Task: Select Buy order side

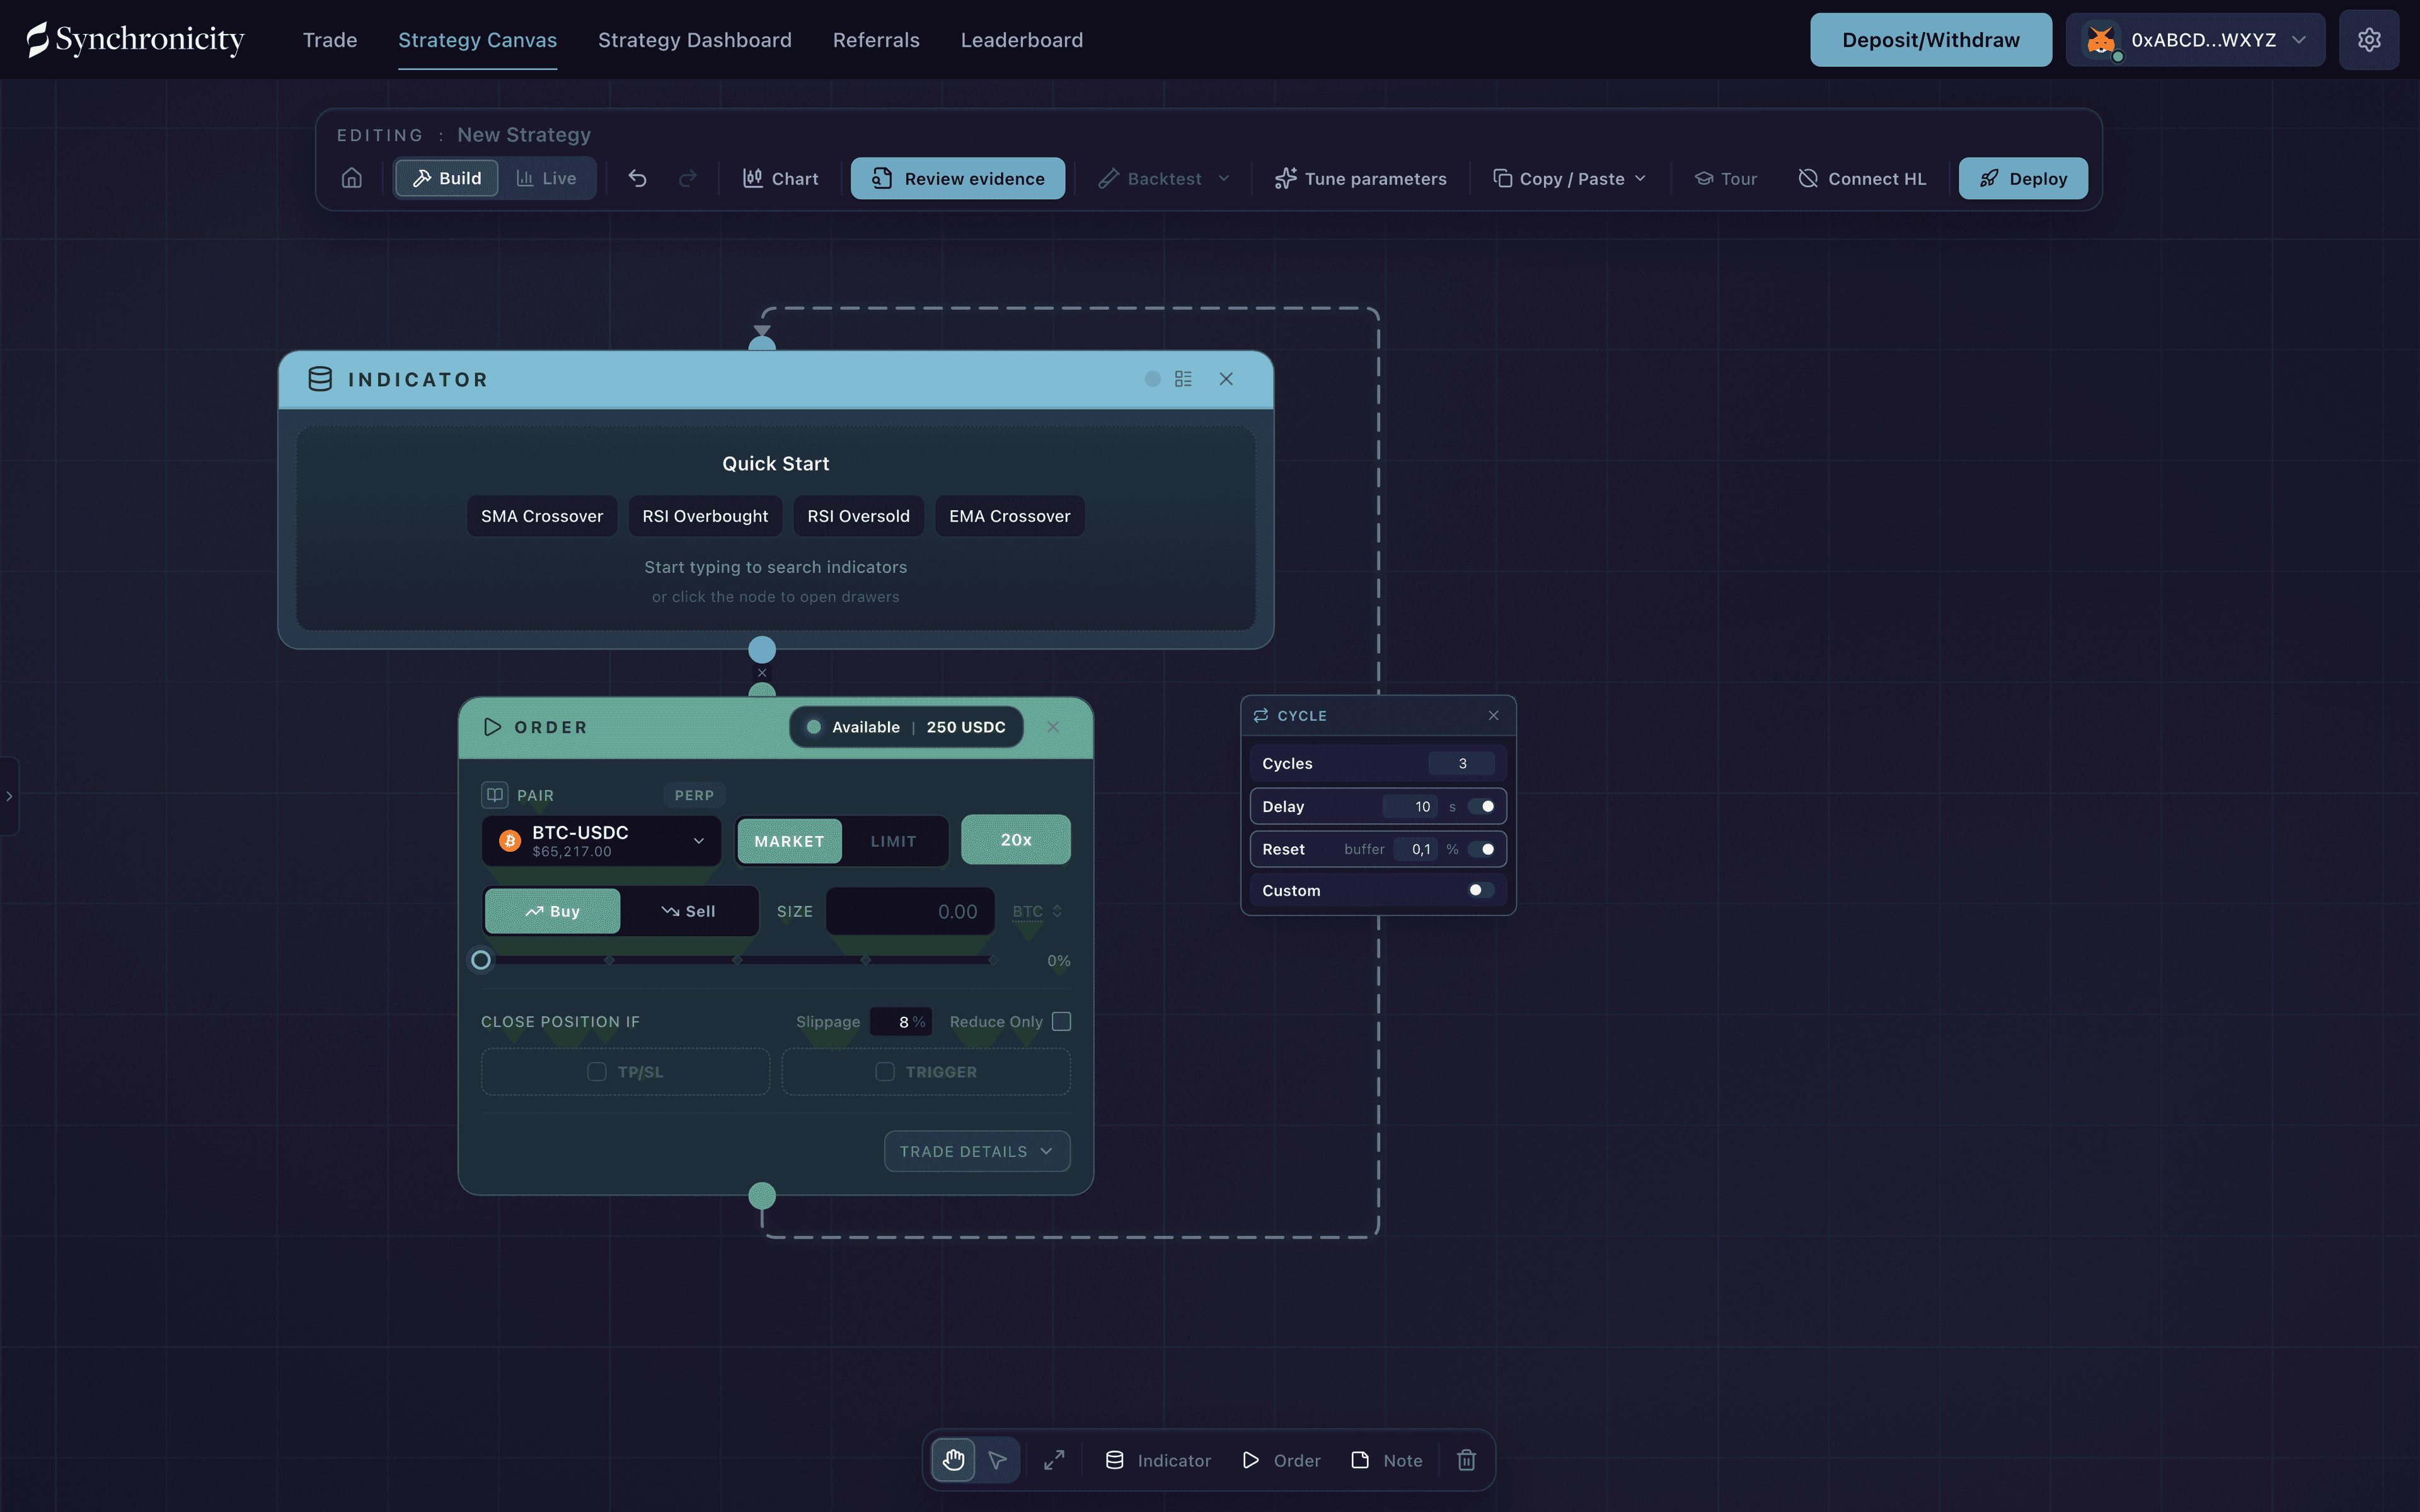Action: click(552, 911)
